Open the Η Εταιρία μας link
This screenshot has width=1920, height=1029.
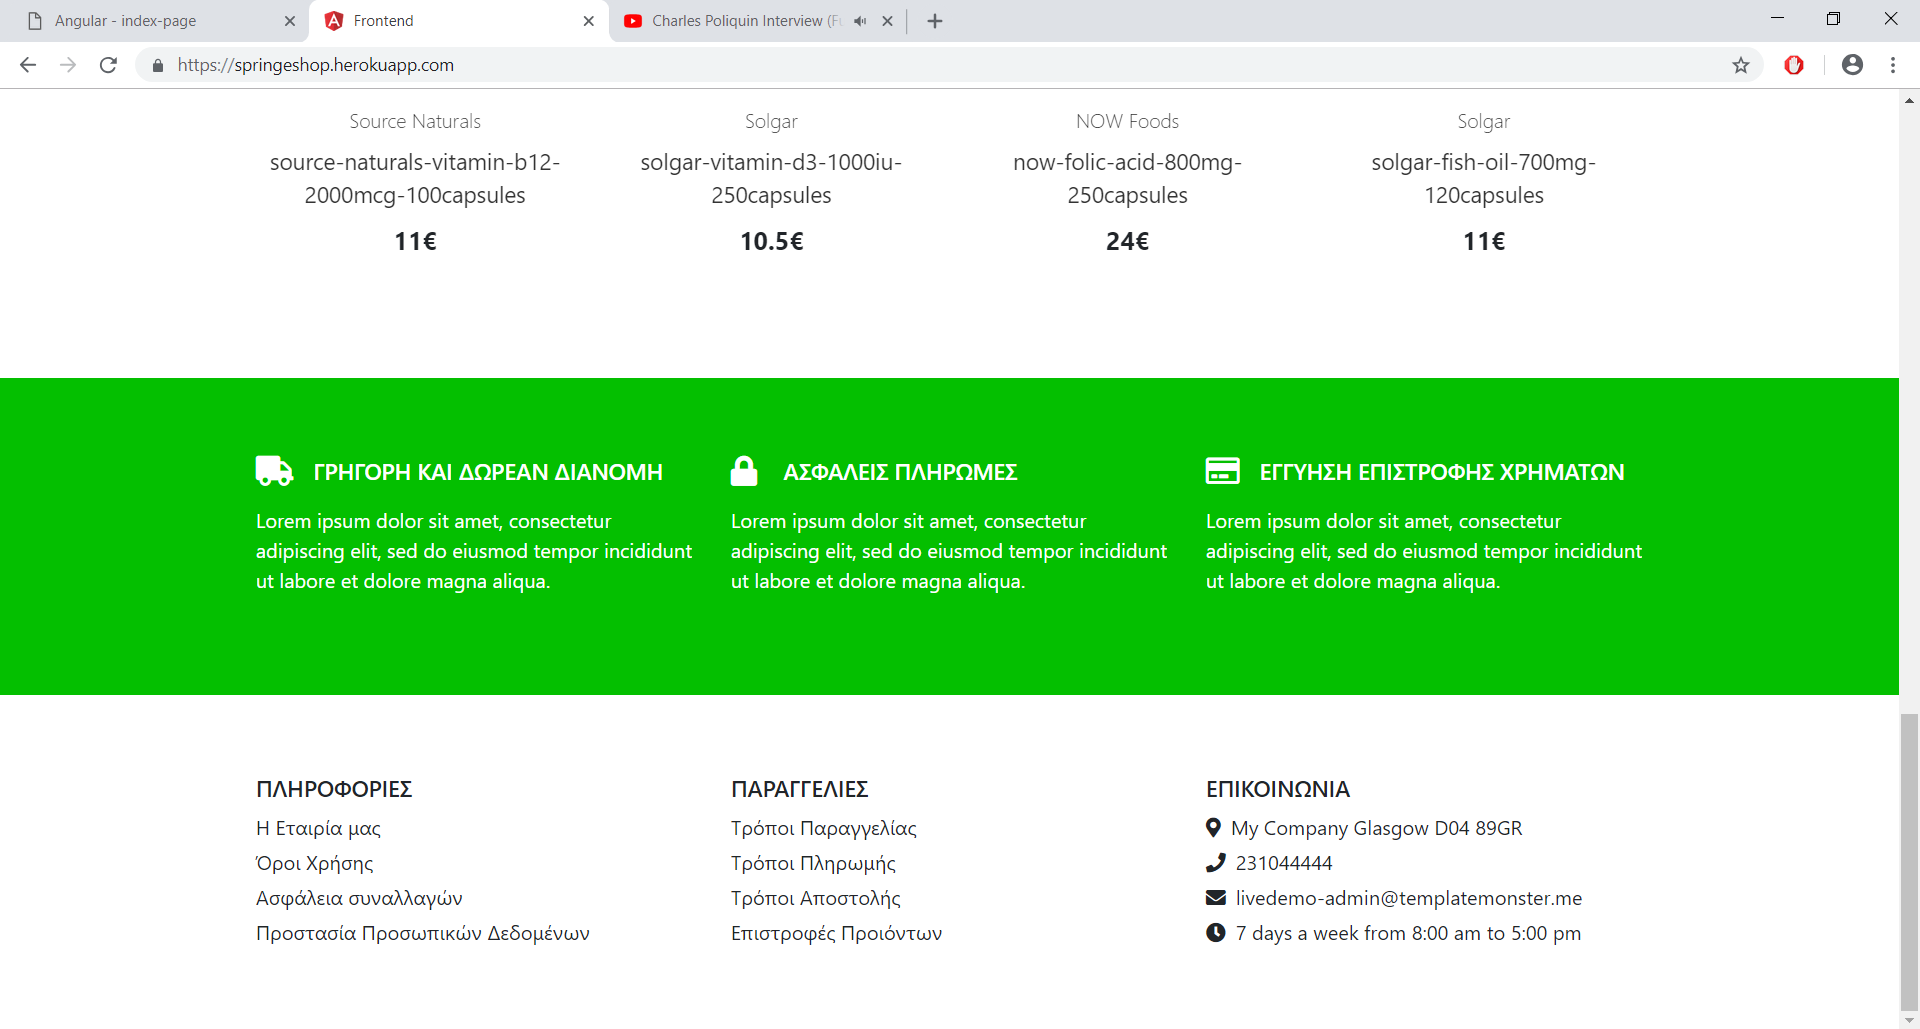click(318, 828)
